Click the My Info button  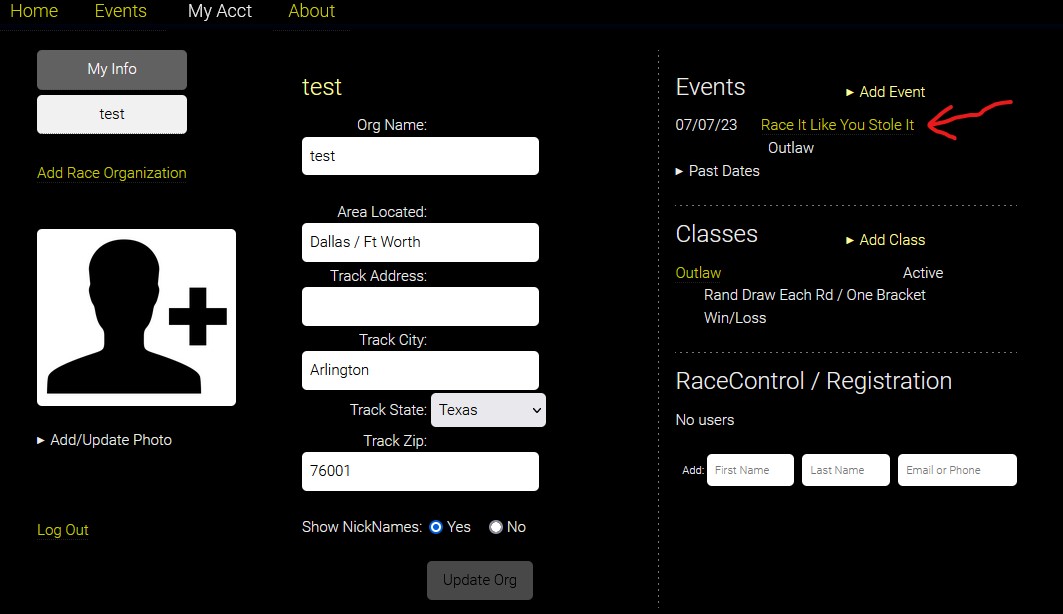(112, 70)
